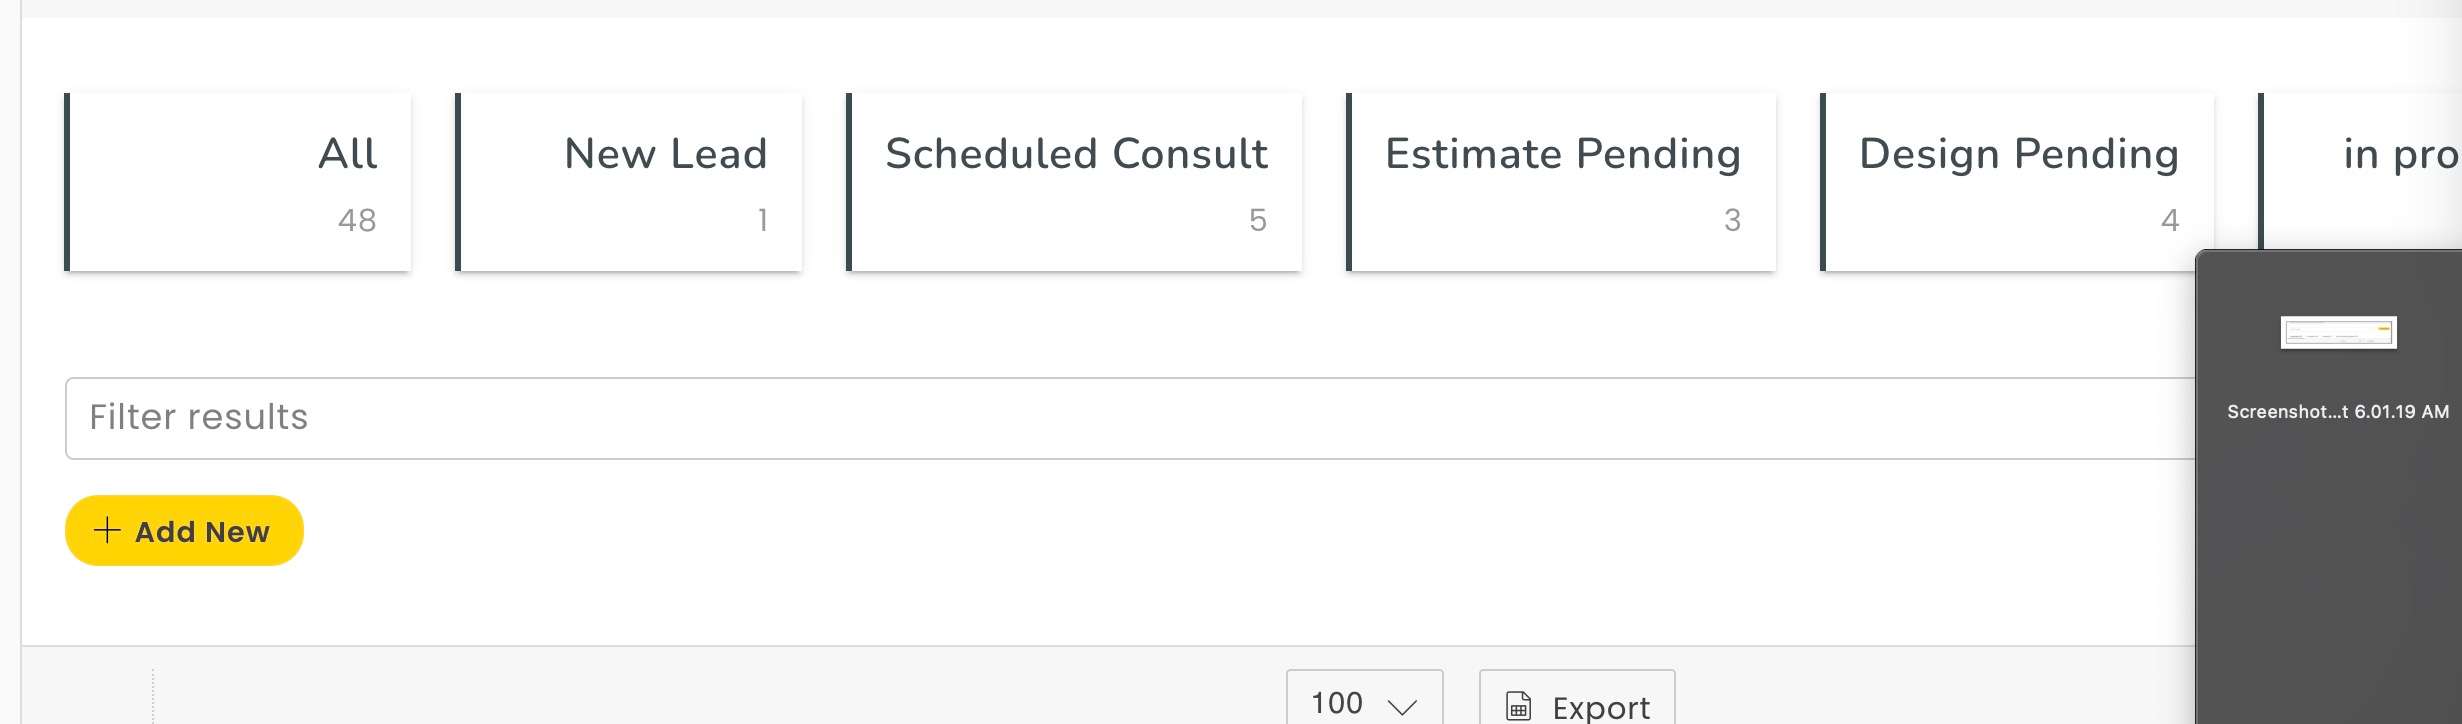Click the count 3 under Estimate Pending
Viewport: 2462px width, 724px height.
pyautogui.click(x=1732, y=220)
